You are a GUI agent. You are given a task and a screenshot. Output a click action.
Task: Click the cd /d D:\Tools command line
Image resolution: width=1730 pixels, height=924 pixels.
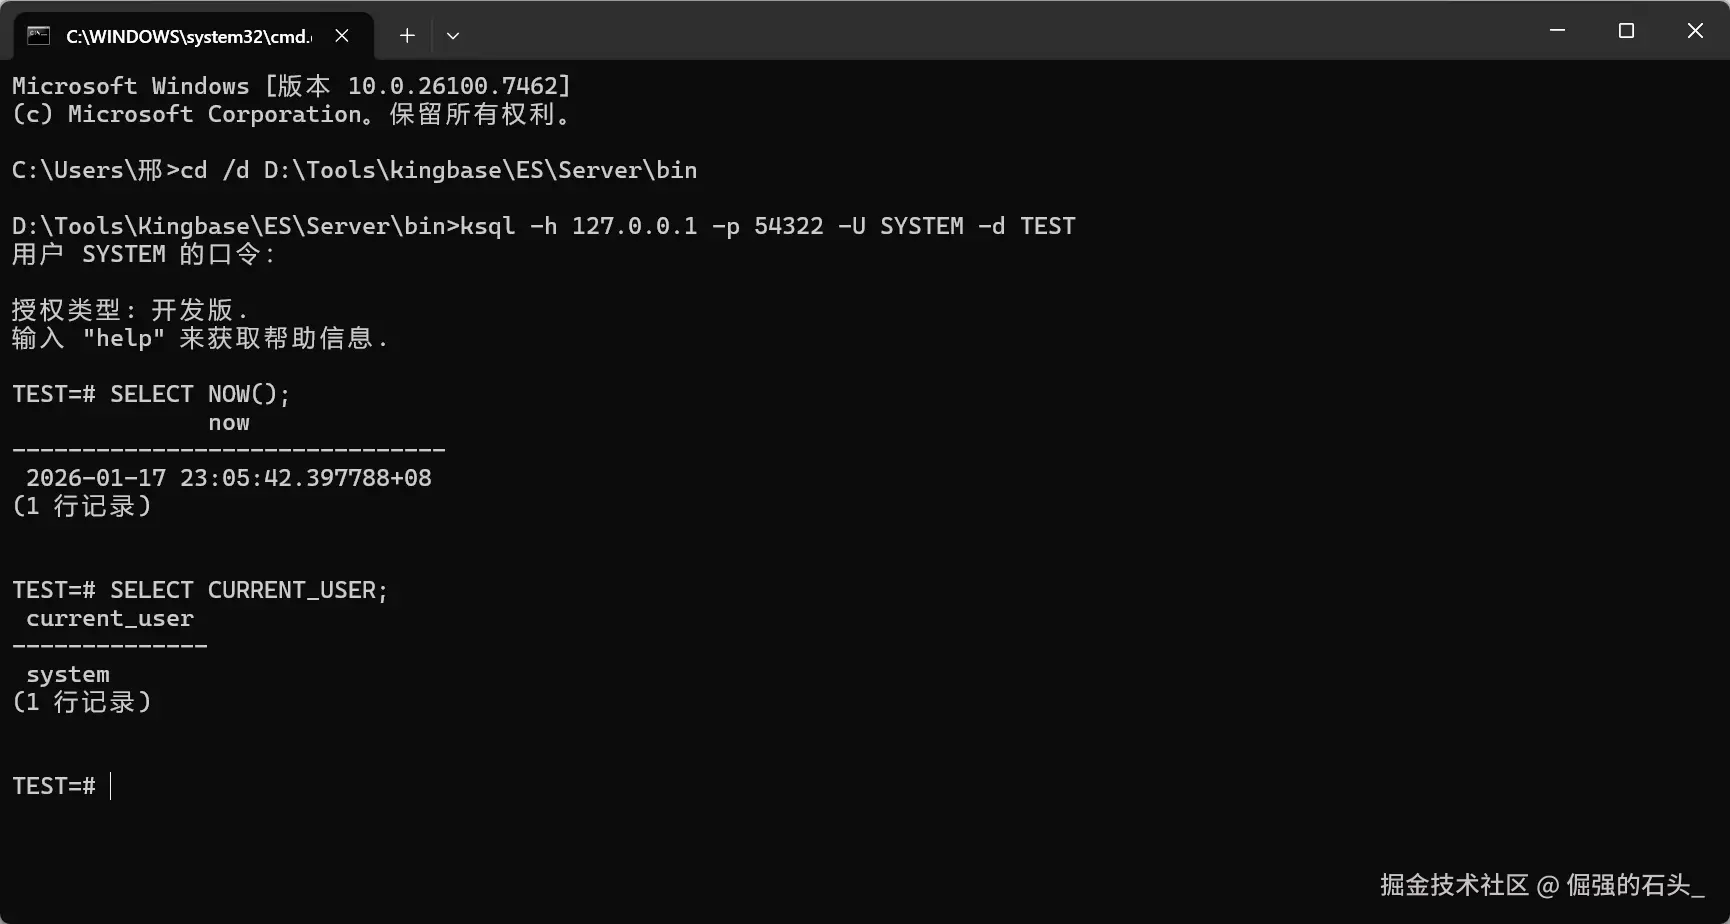point(439,170)
